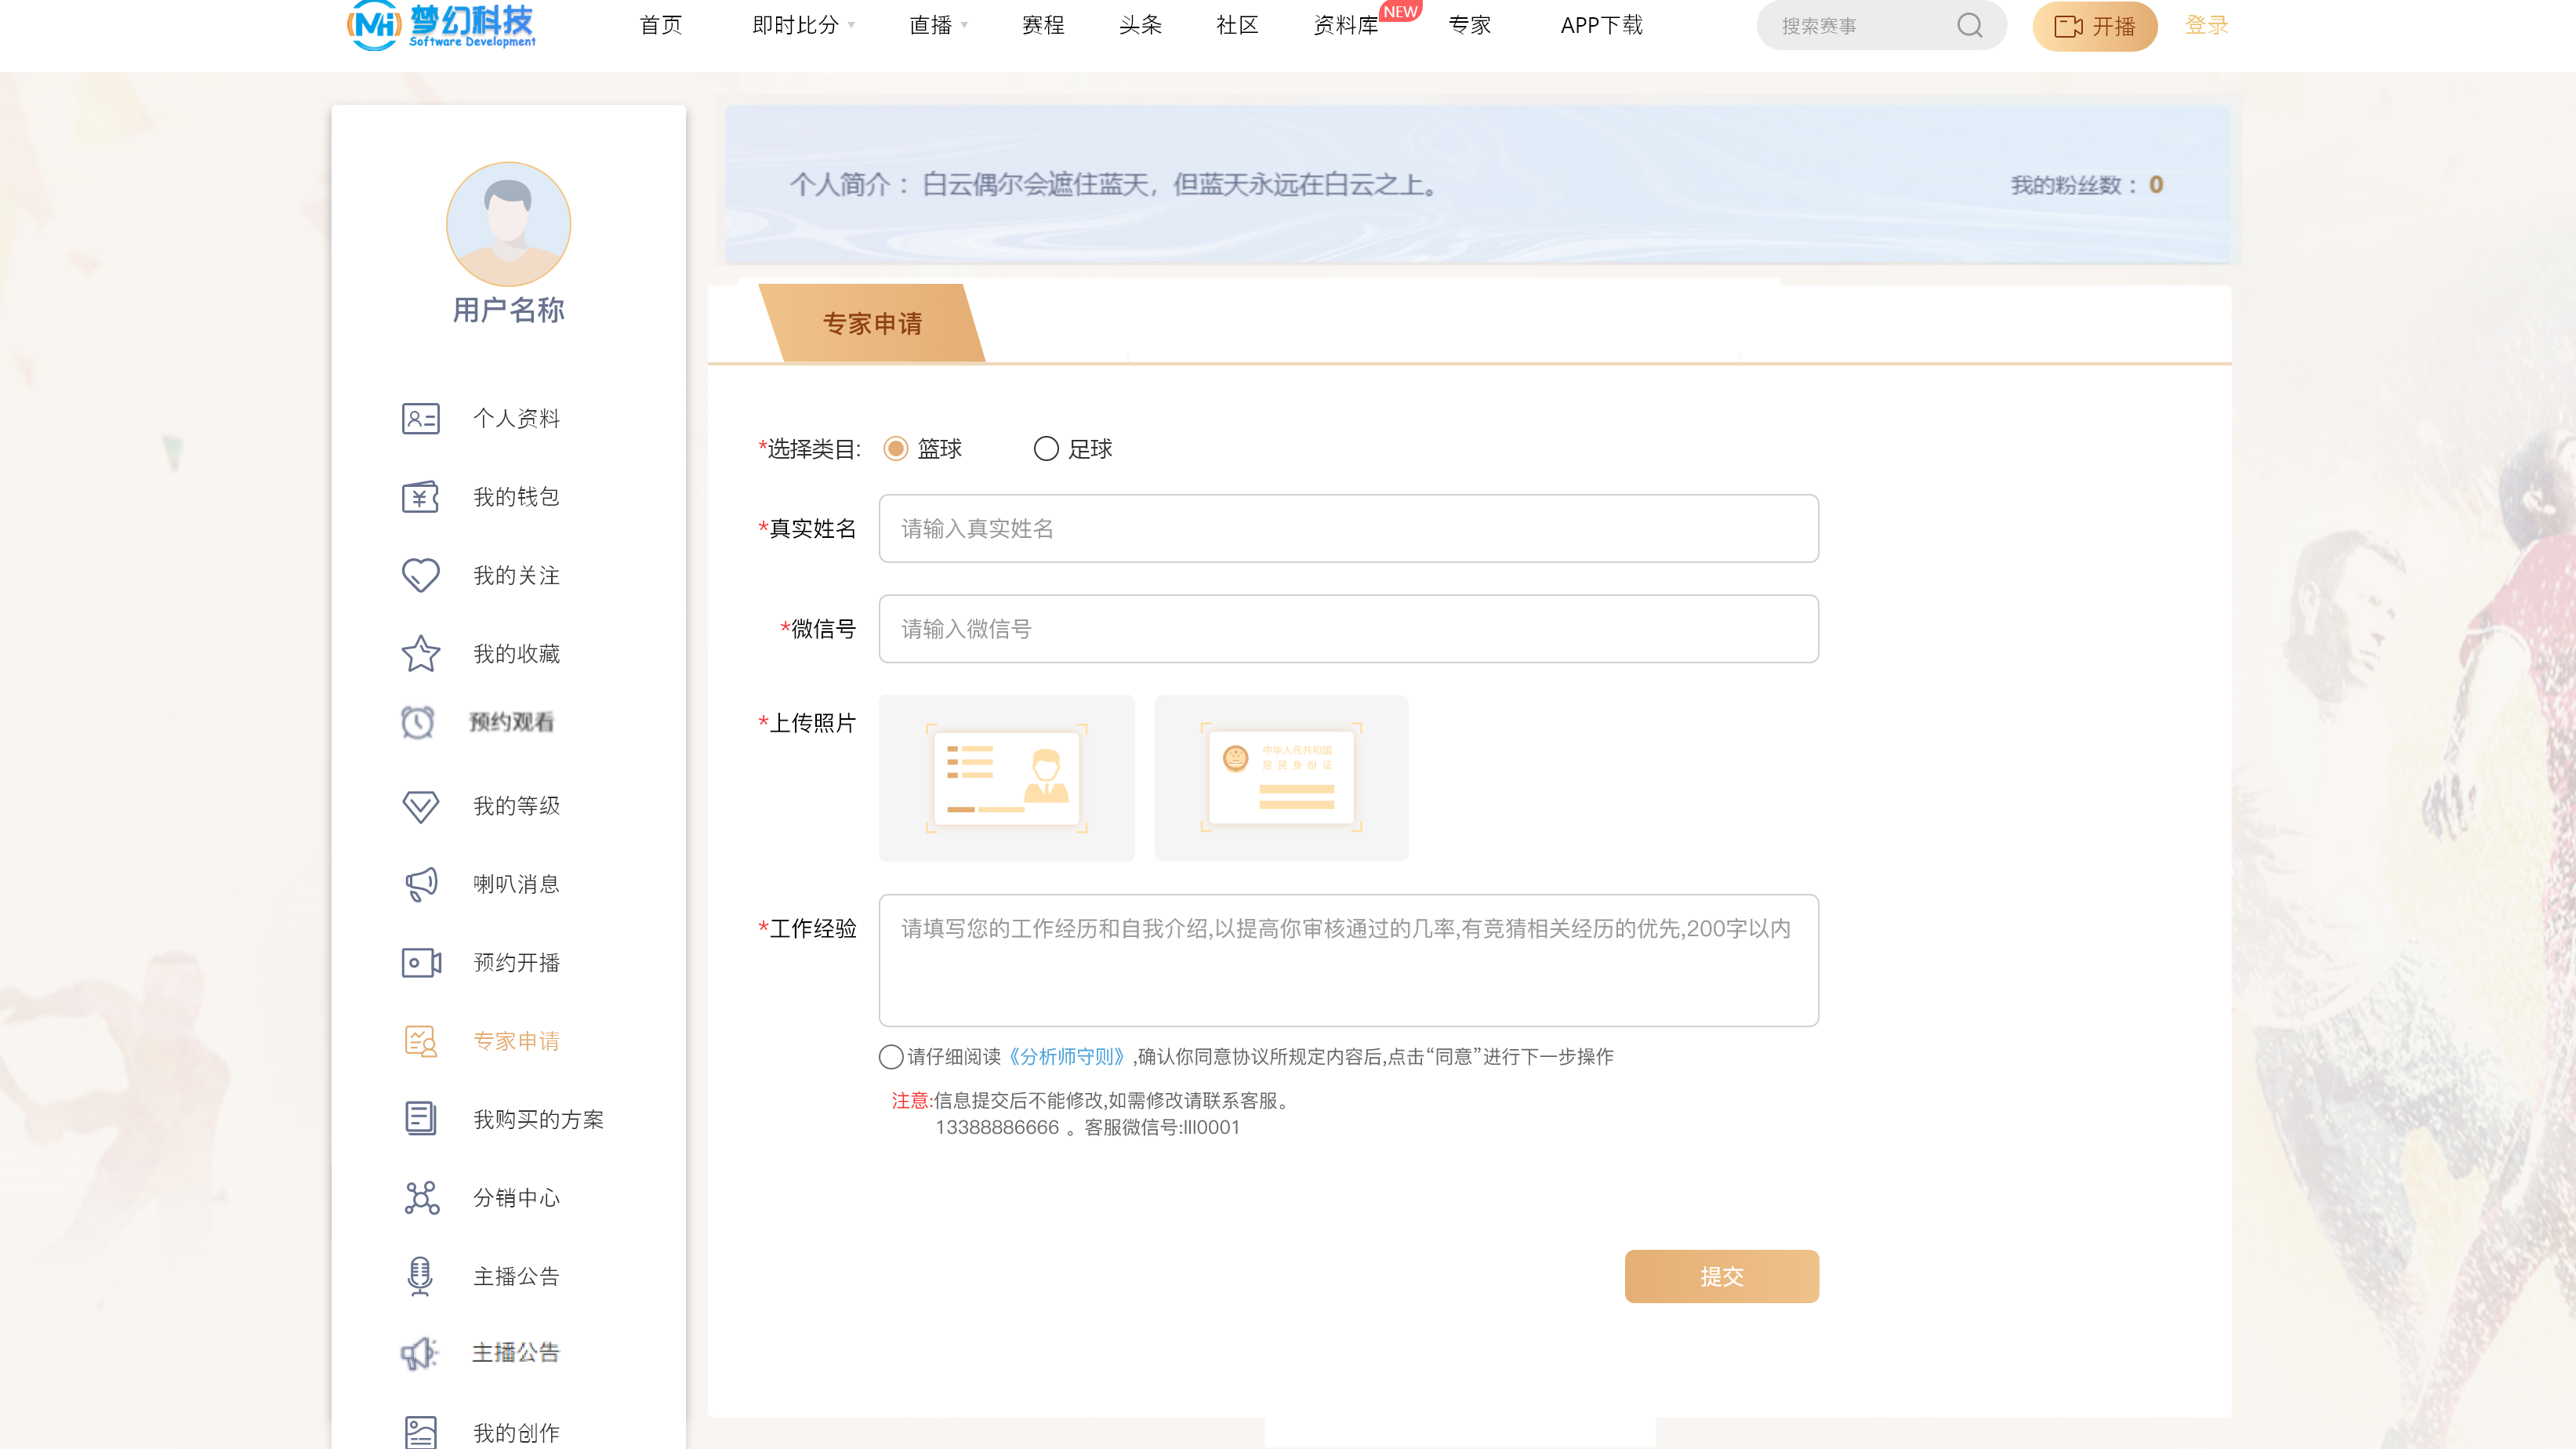The height and width of the screenshot is (1449, 2576).
Task: Open the 社区 menu item
Action: (x=1236, y=25)
